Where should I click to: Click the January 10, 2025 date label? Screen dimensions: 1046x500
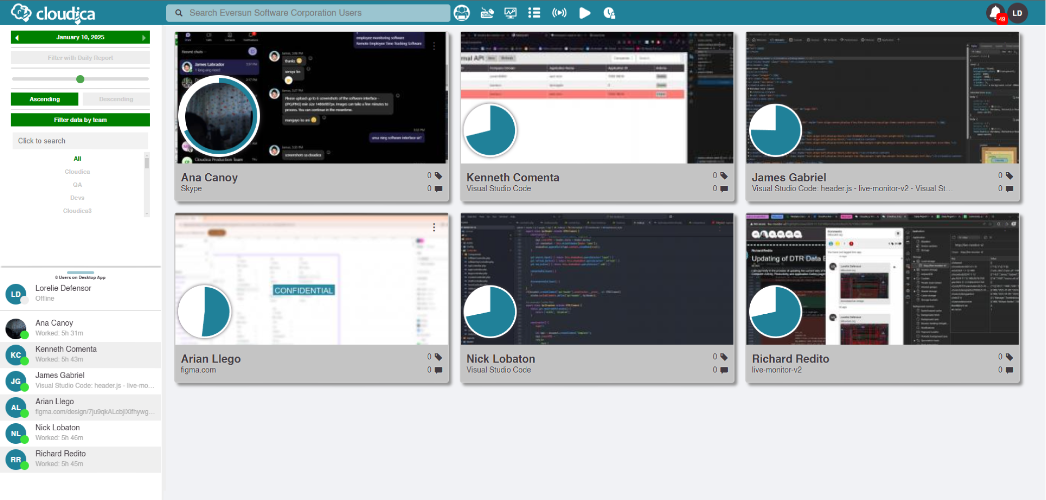[x=80, y=38]
